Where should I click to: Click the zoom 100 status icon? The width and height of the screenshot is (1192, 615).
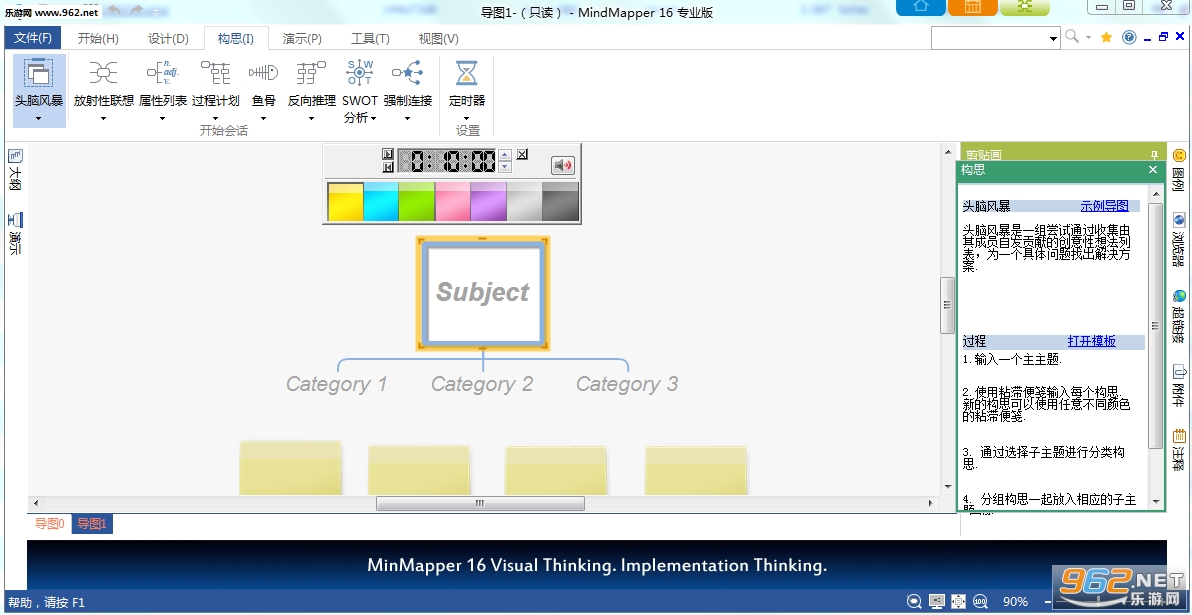[x=981, y=601]
